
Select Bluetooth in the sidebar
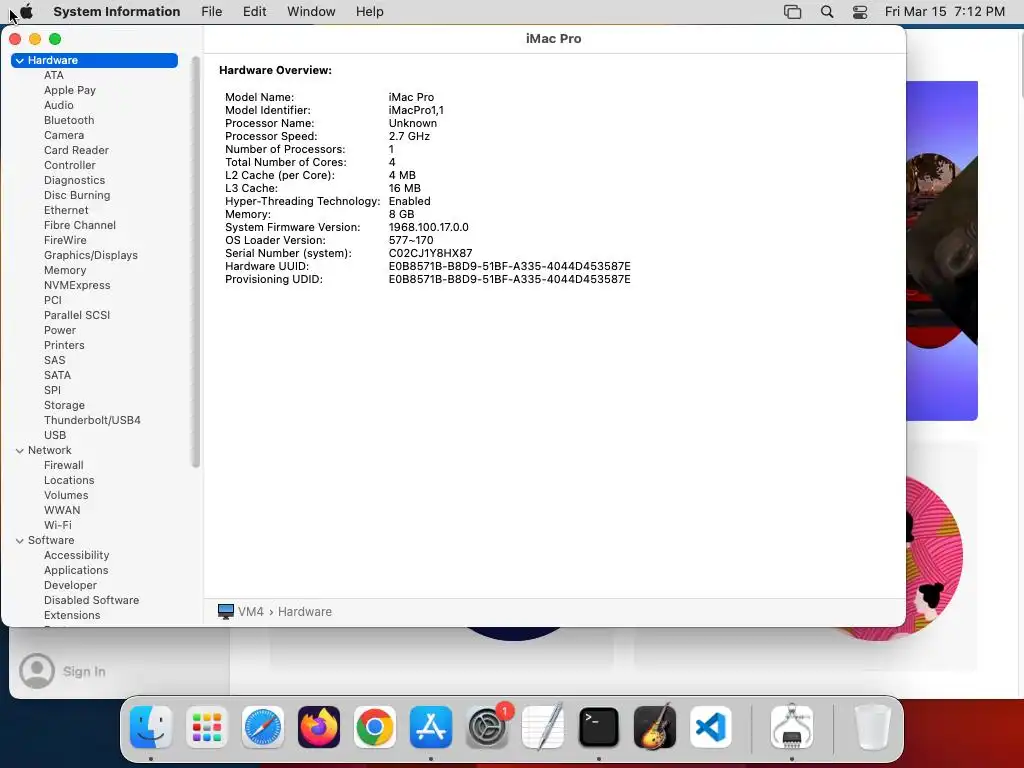point(69,120)
